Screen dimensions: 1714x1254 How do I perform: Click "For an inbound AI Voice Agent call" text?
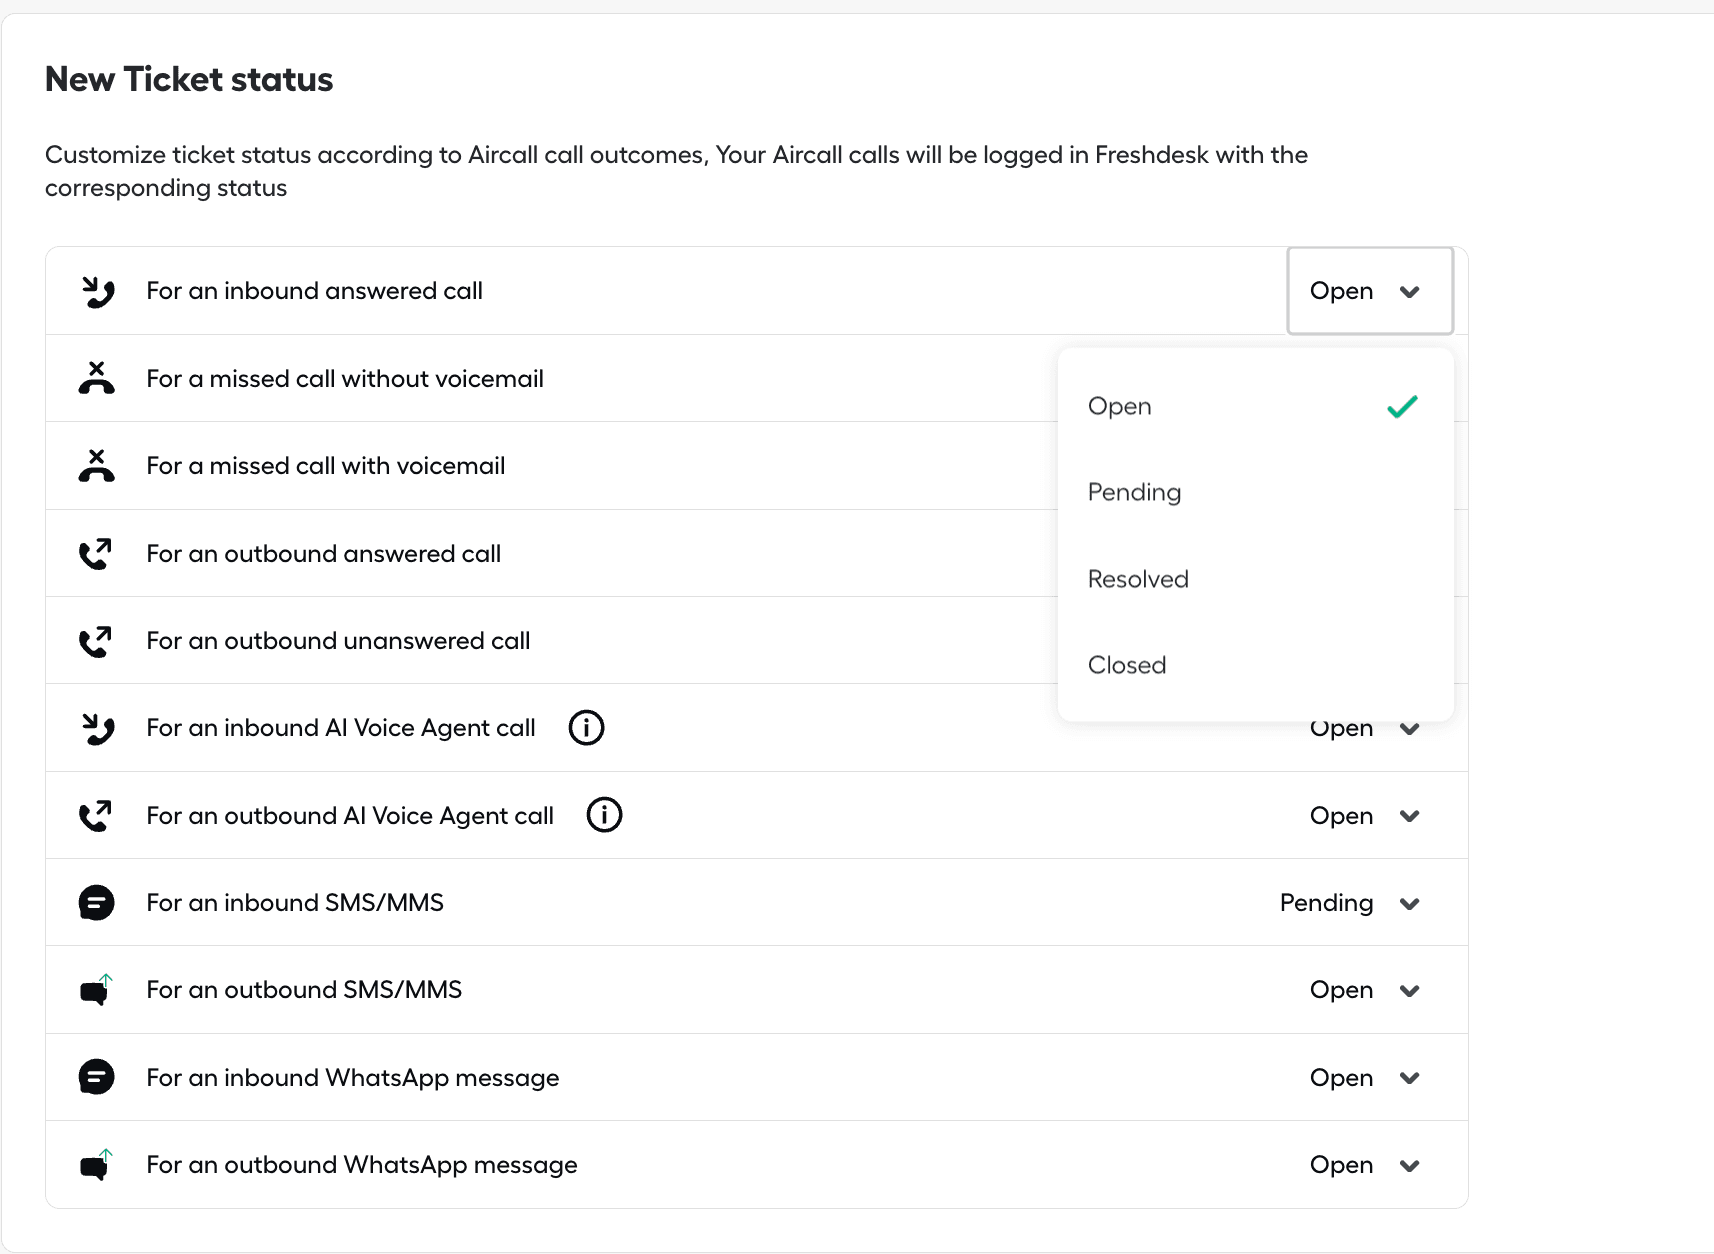click(341, 728)
